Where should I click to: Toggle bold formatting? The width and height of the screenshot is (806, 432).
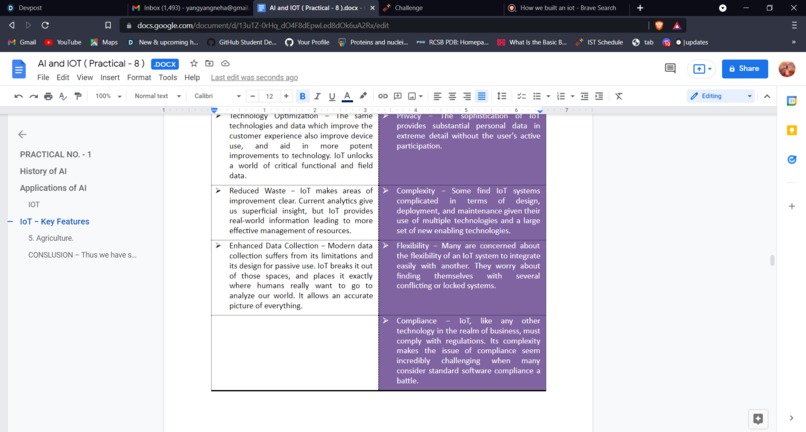[302, 96]
